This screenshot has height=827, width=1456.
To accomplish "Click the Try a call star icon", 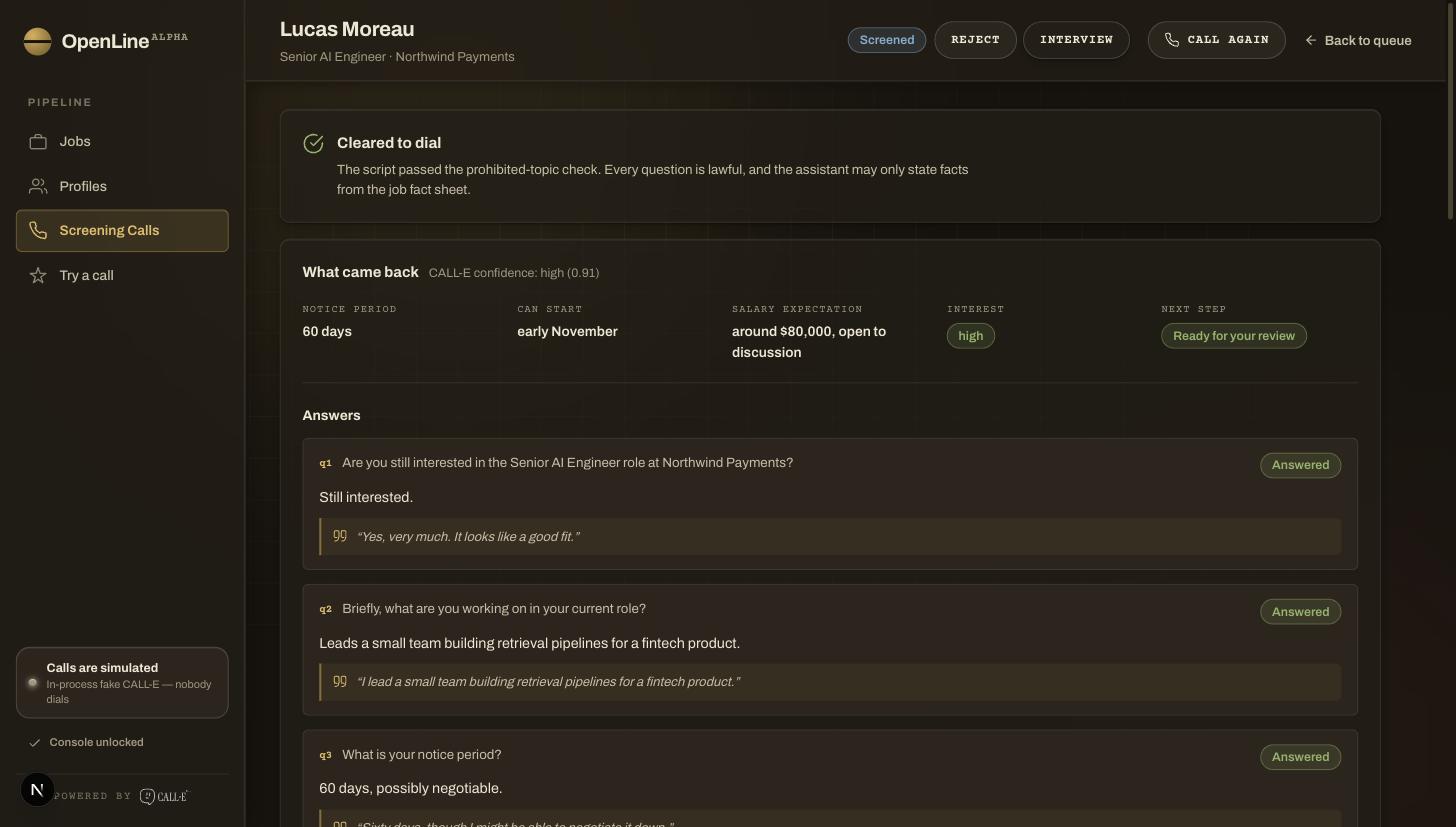I will pyautogui.click(x=38, y=275).
